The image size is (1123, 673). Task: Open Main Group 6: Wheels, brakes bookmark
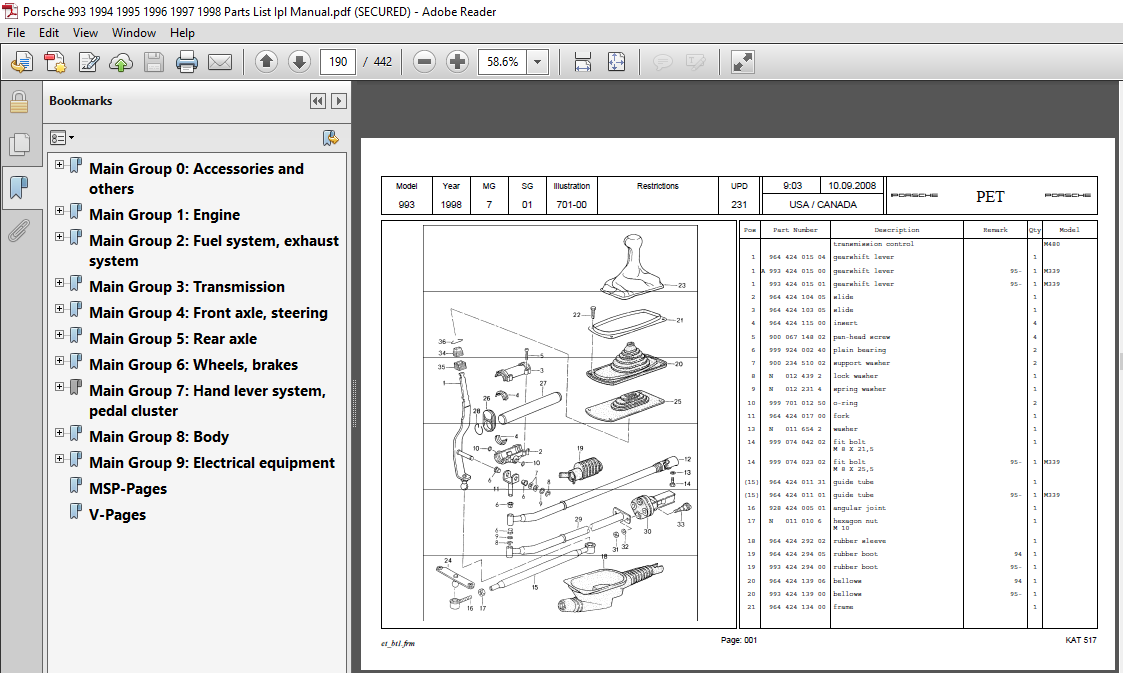193,365
